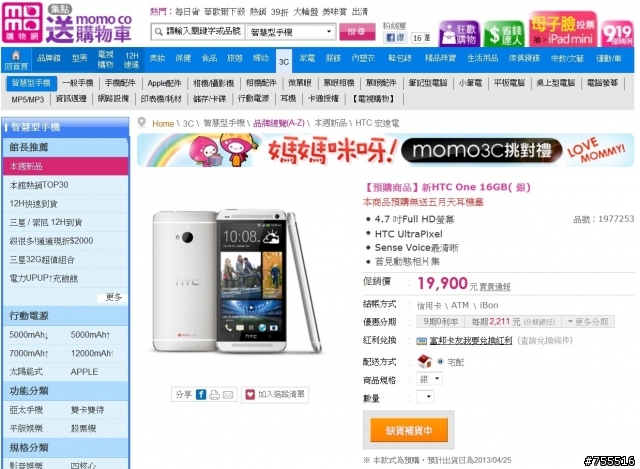640x469 pixels.
Task: Click the email envelope share icon
Action: point(228,395)
